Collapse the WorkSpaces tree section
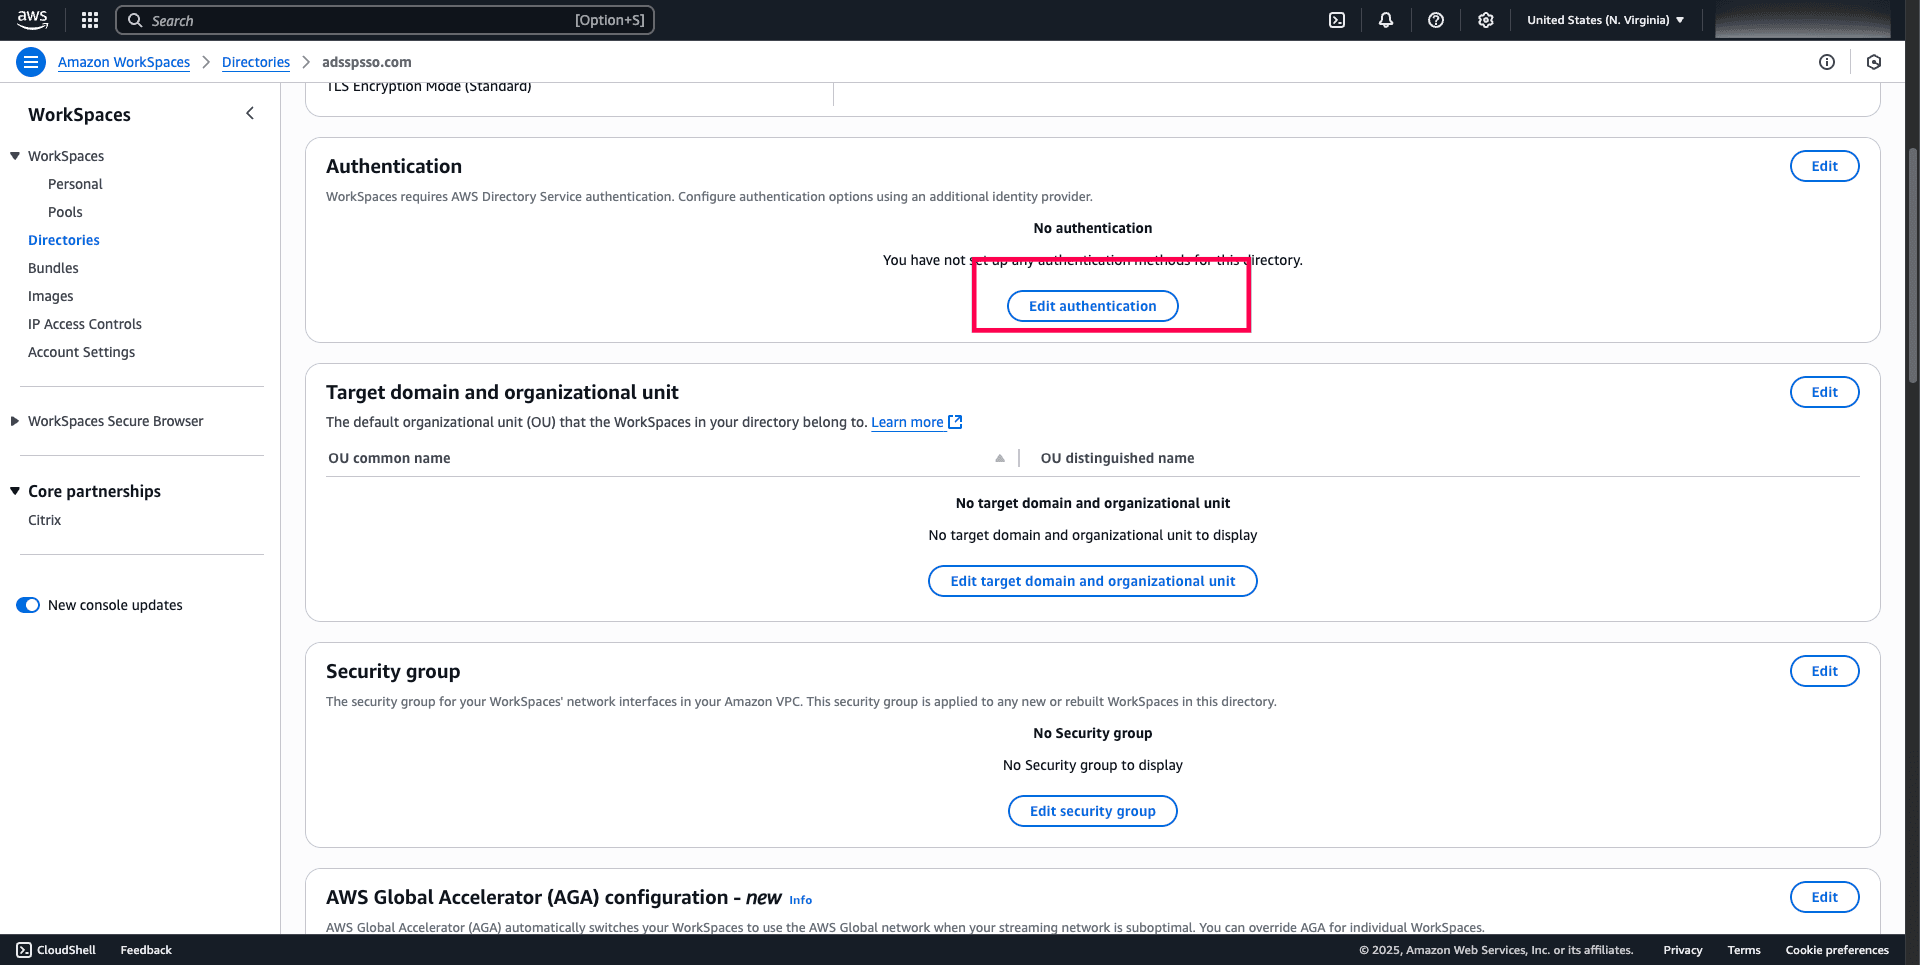 coord(15,156)
